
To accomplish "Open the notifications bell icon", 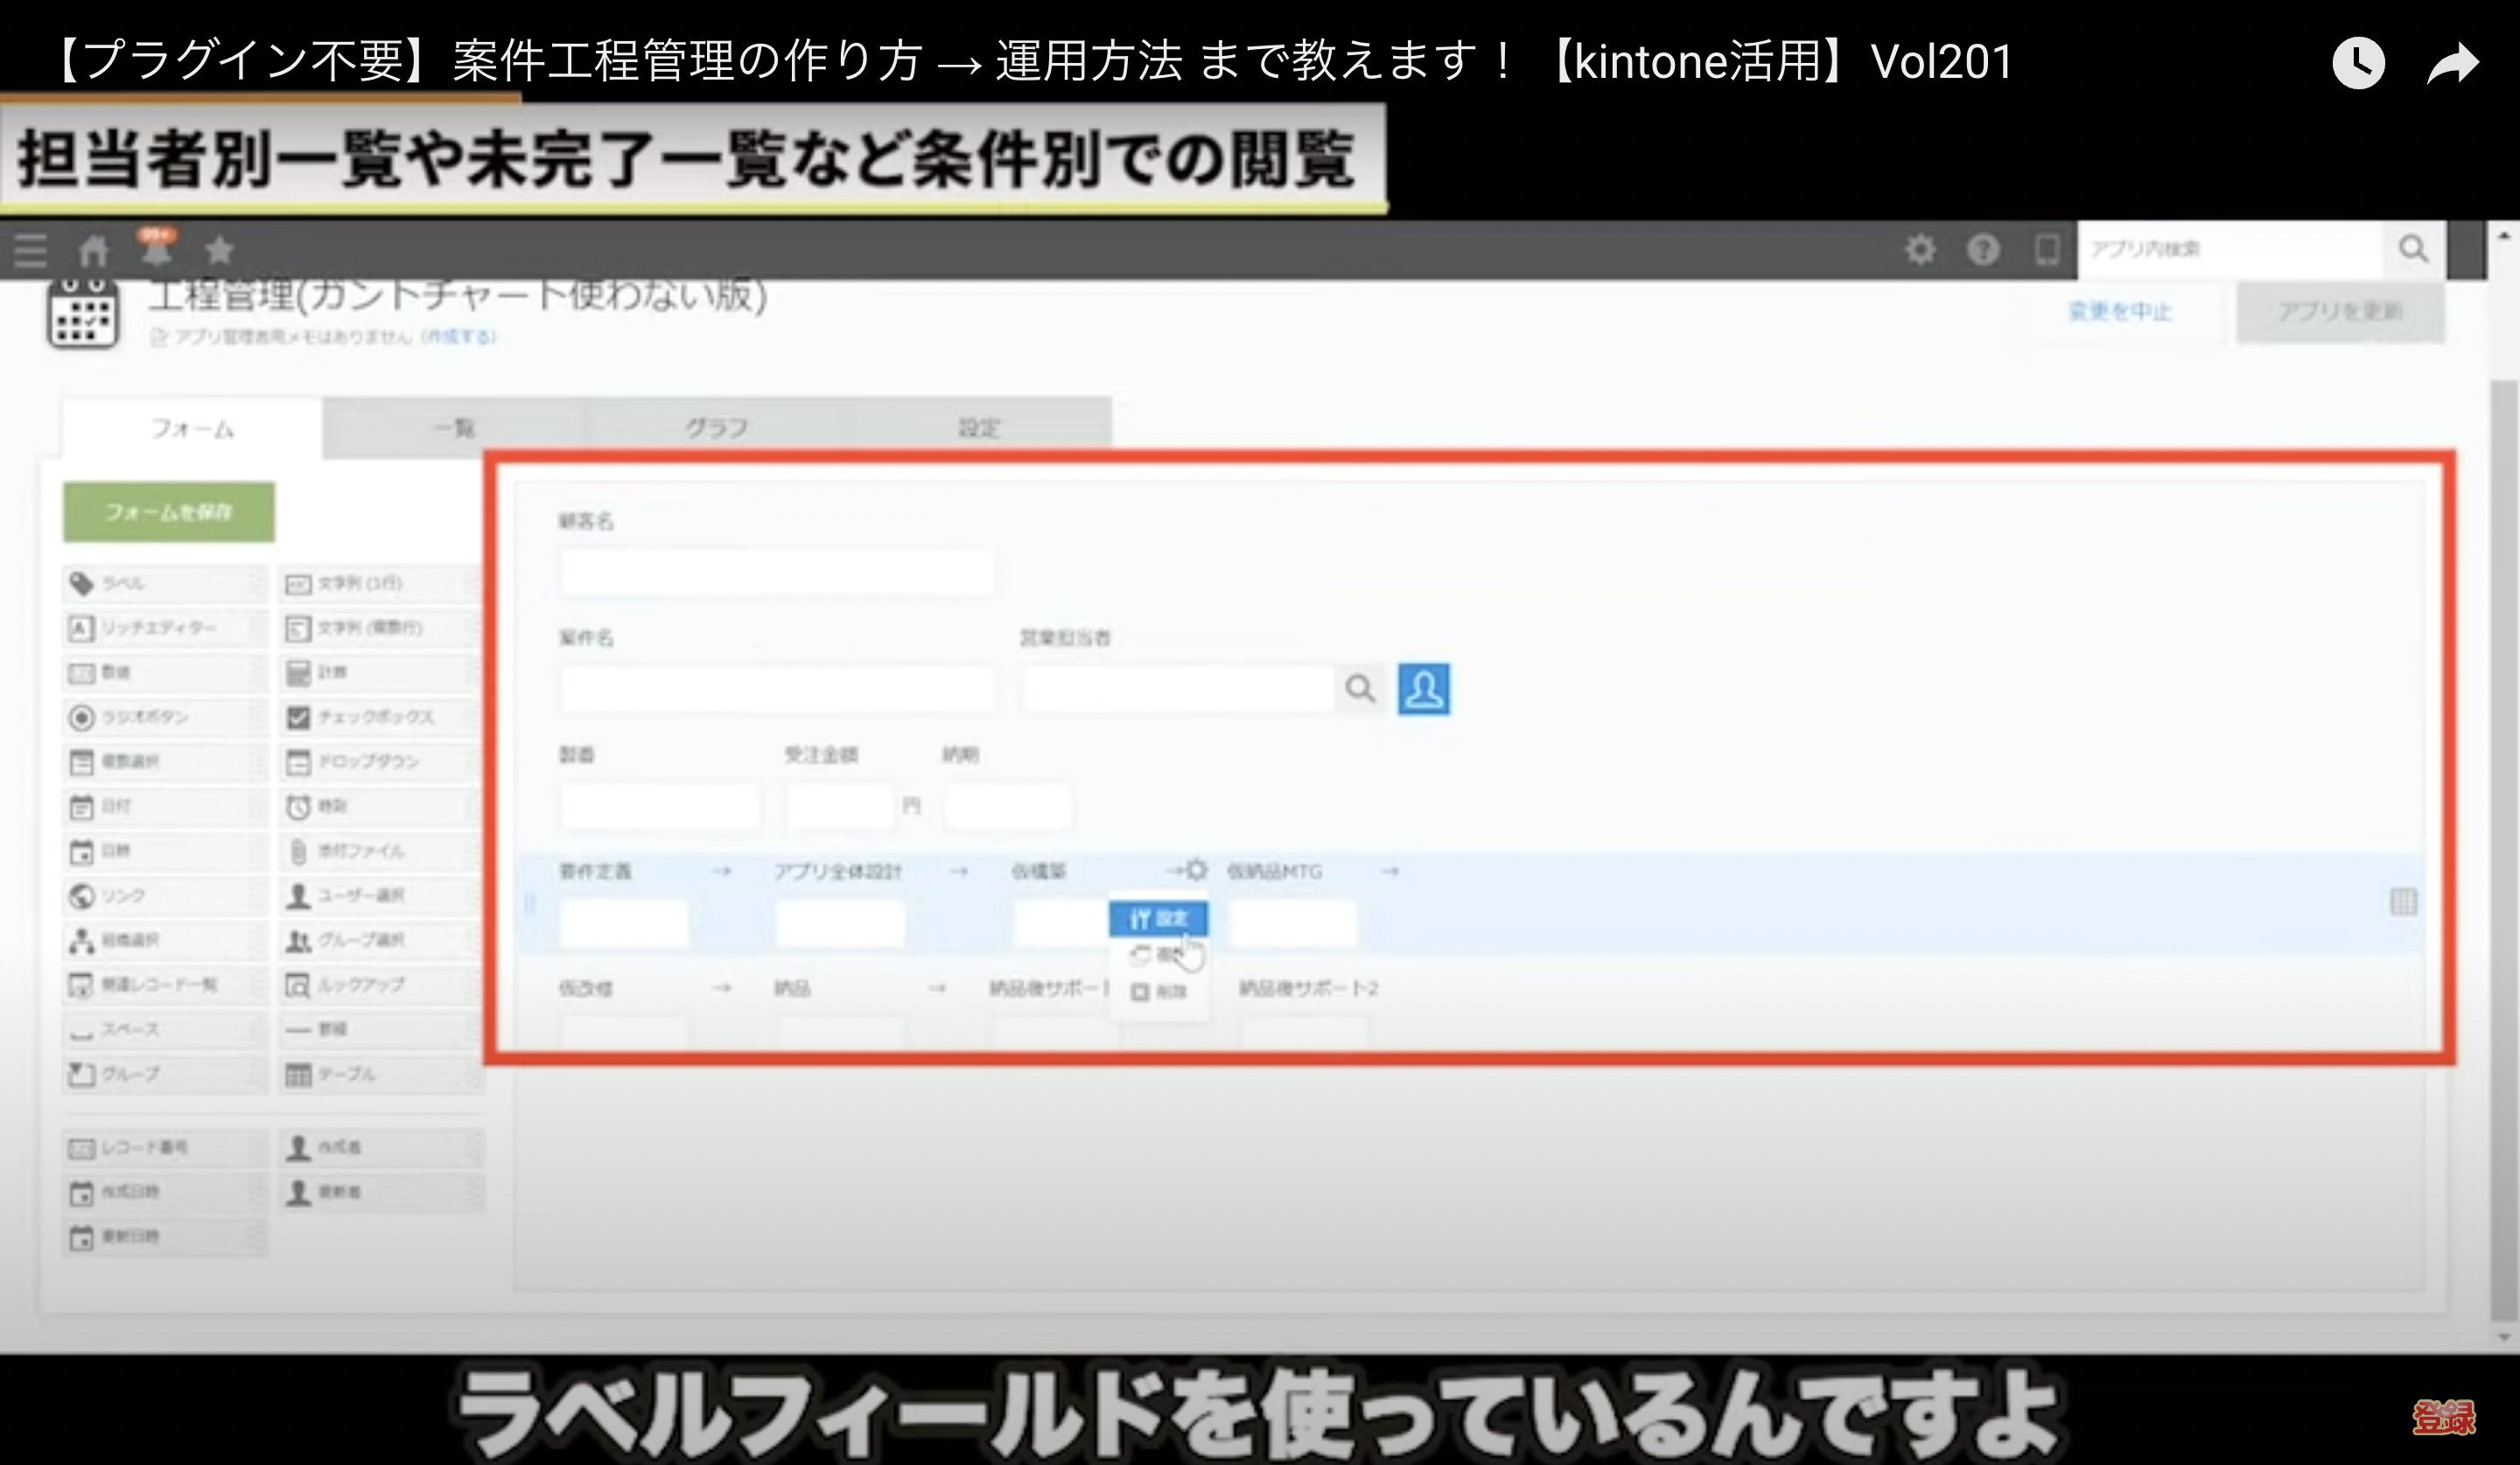I will point(156,249).
